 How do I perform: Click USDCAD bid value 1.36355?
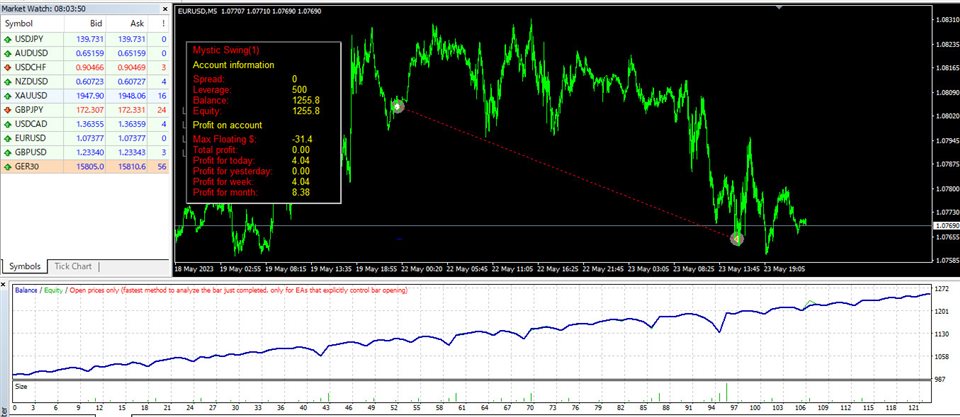click(88, 124)
